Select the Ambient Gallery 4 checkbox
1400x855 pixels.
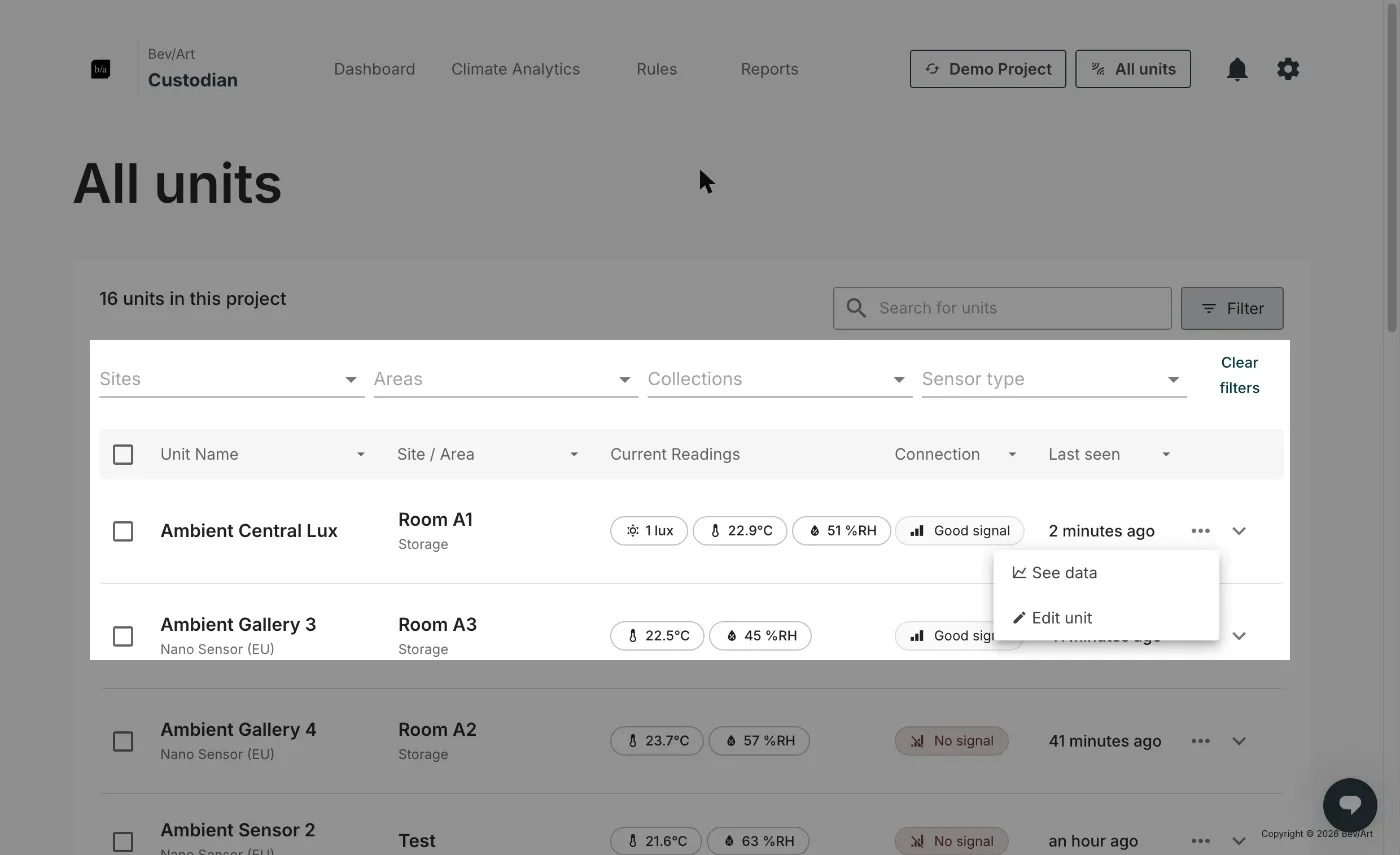pyautogui.click(x=123, y=741)
